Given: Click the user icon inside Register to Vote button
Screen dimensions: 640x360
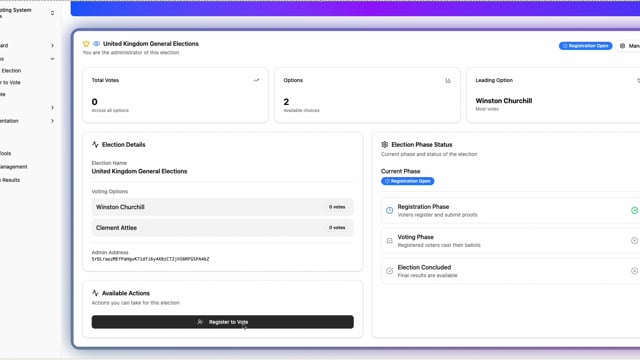Looking at the screenshot, I should click(x=200, y=322).
